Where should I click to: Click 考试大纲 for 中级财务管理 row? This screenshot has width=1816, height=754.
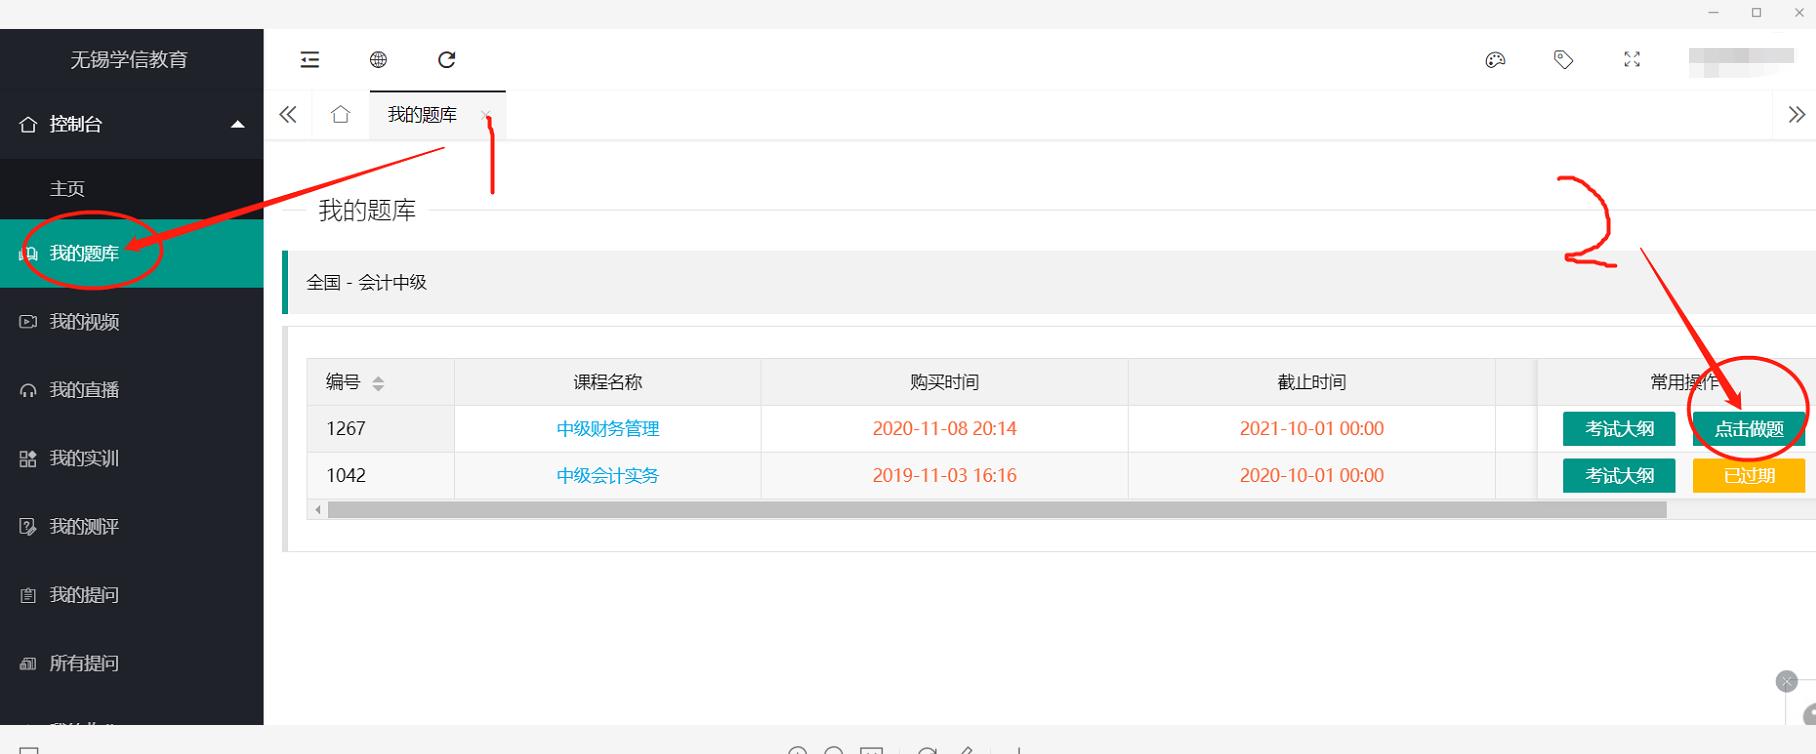pos(1619,429)
